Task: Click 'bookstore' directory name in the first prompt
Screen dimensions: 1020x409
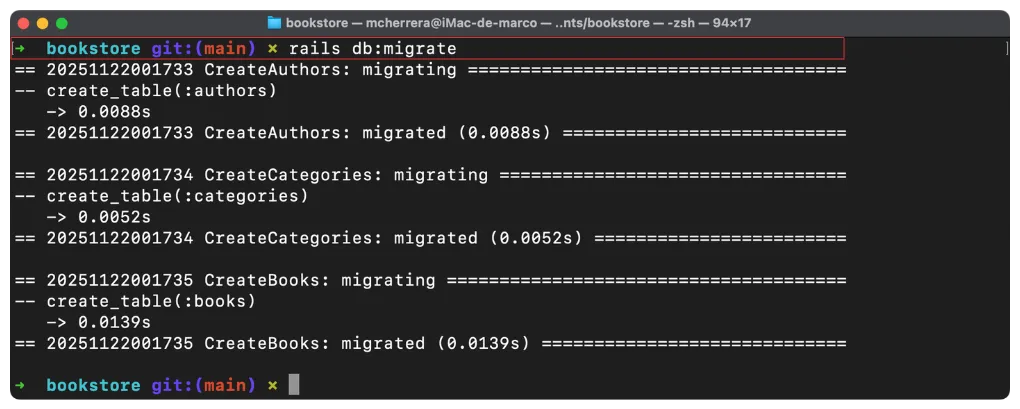Action: point(93,48)
